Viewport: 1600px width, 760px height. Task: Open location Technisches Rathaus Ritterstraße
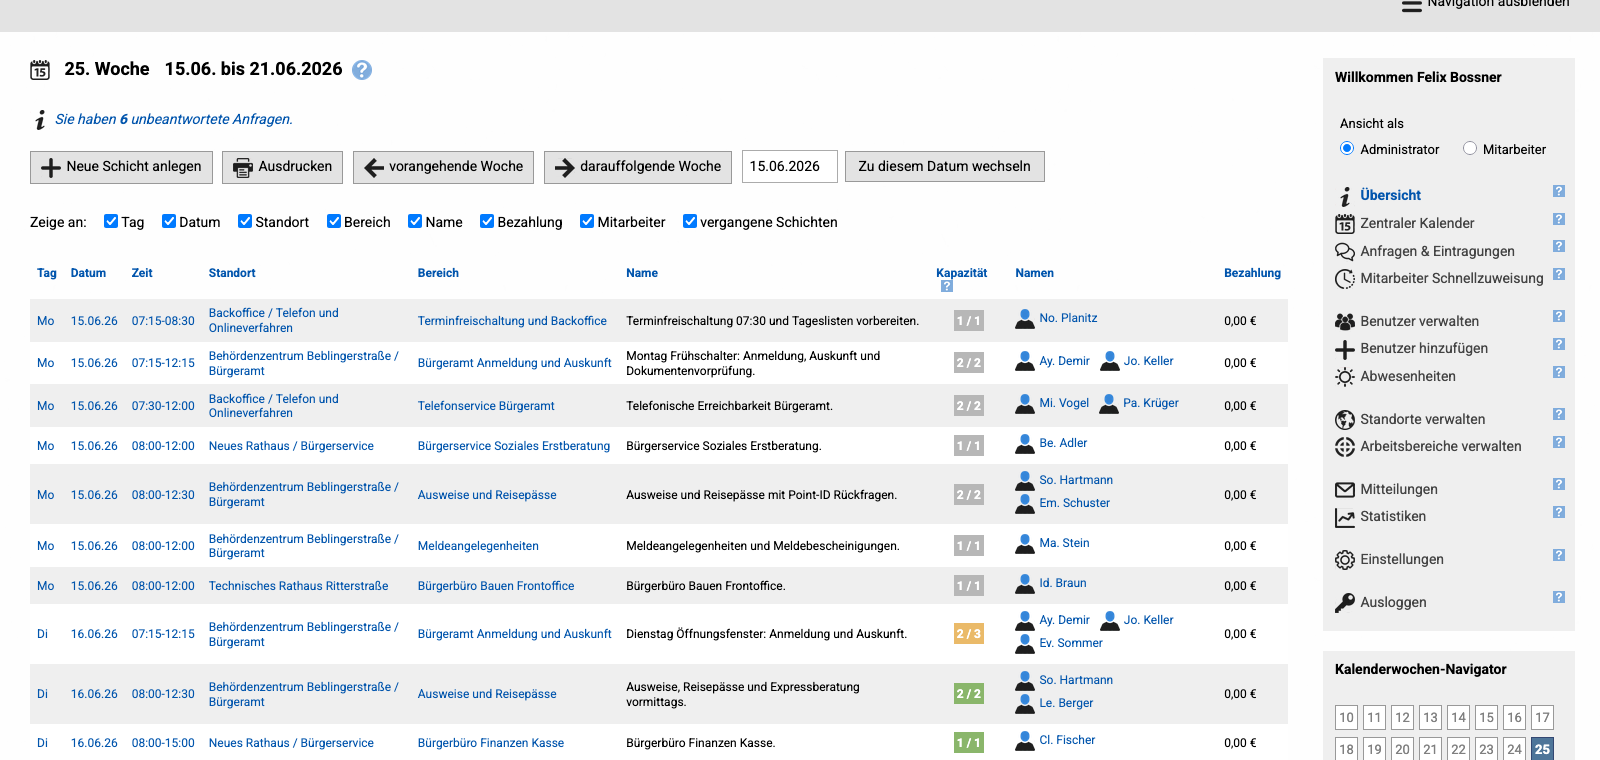coord(298,586)
